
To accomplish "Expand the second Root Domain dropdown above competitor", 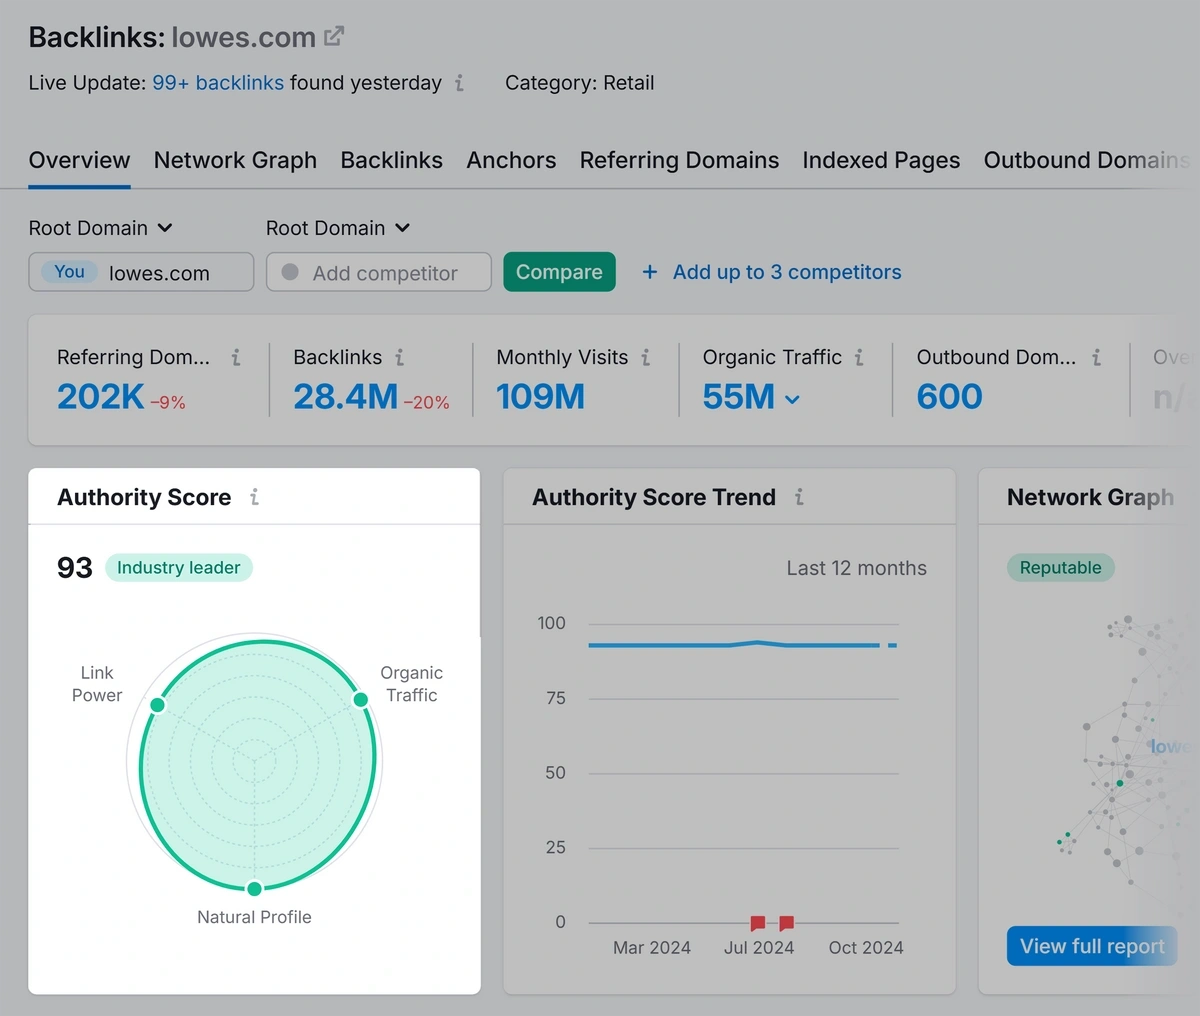I will point(338,228).
